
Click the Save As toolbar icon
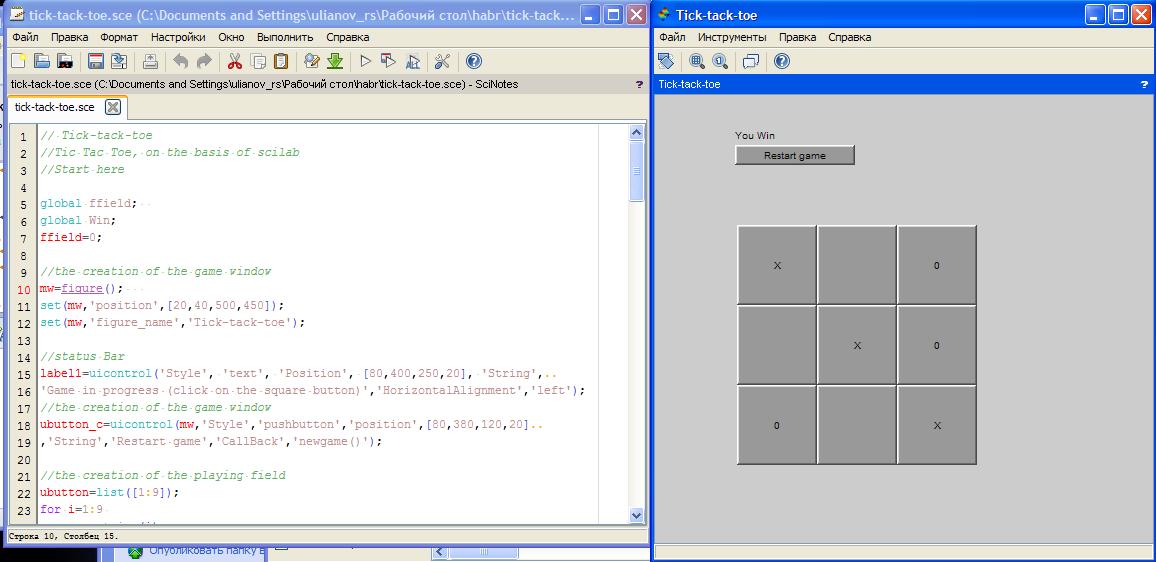click(119, 60)
